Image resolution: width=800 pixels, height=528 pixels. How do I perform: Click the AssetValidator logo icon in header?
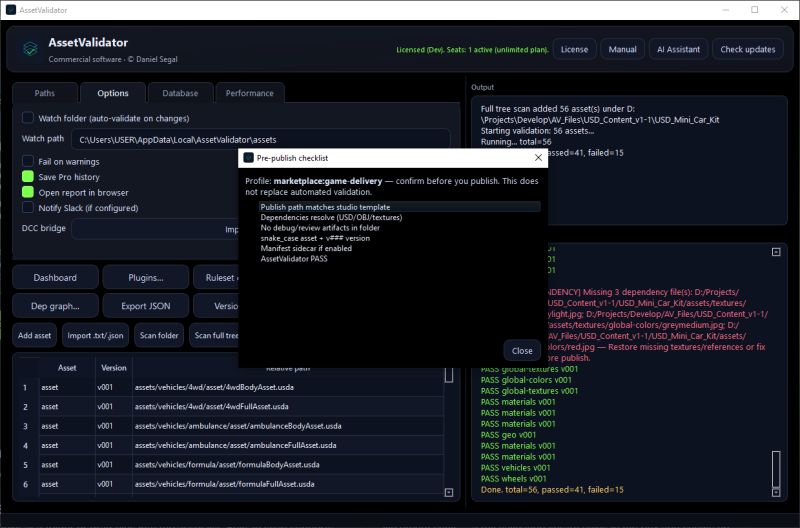[x=30, y=49]
